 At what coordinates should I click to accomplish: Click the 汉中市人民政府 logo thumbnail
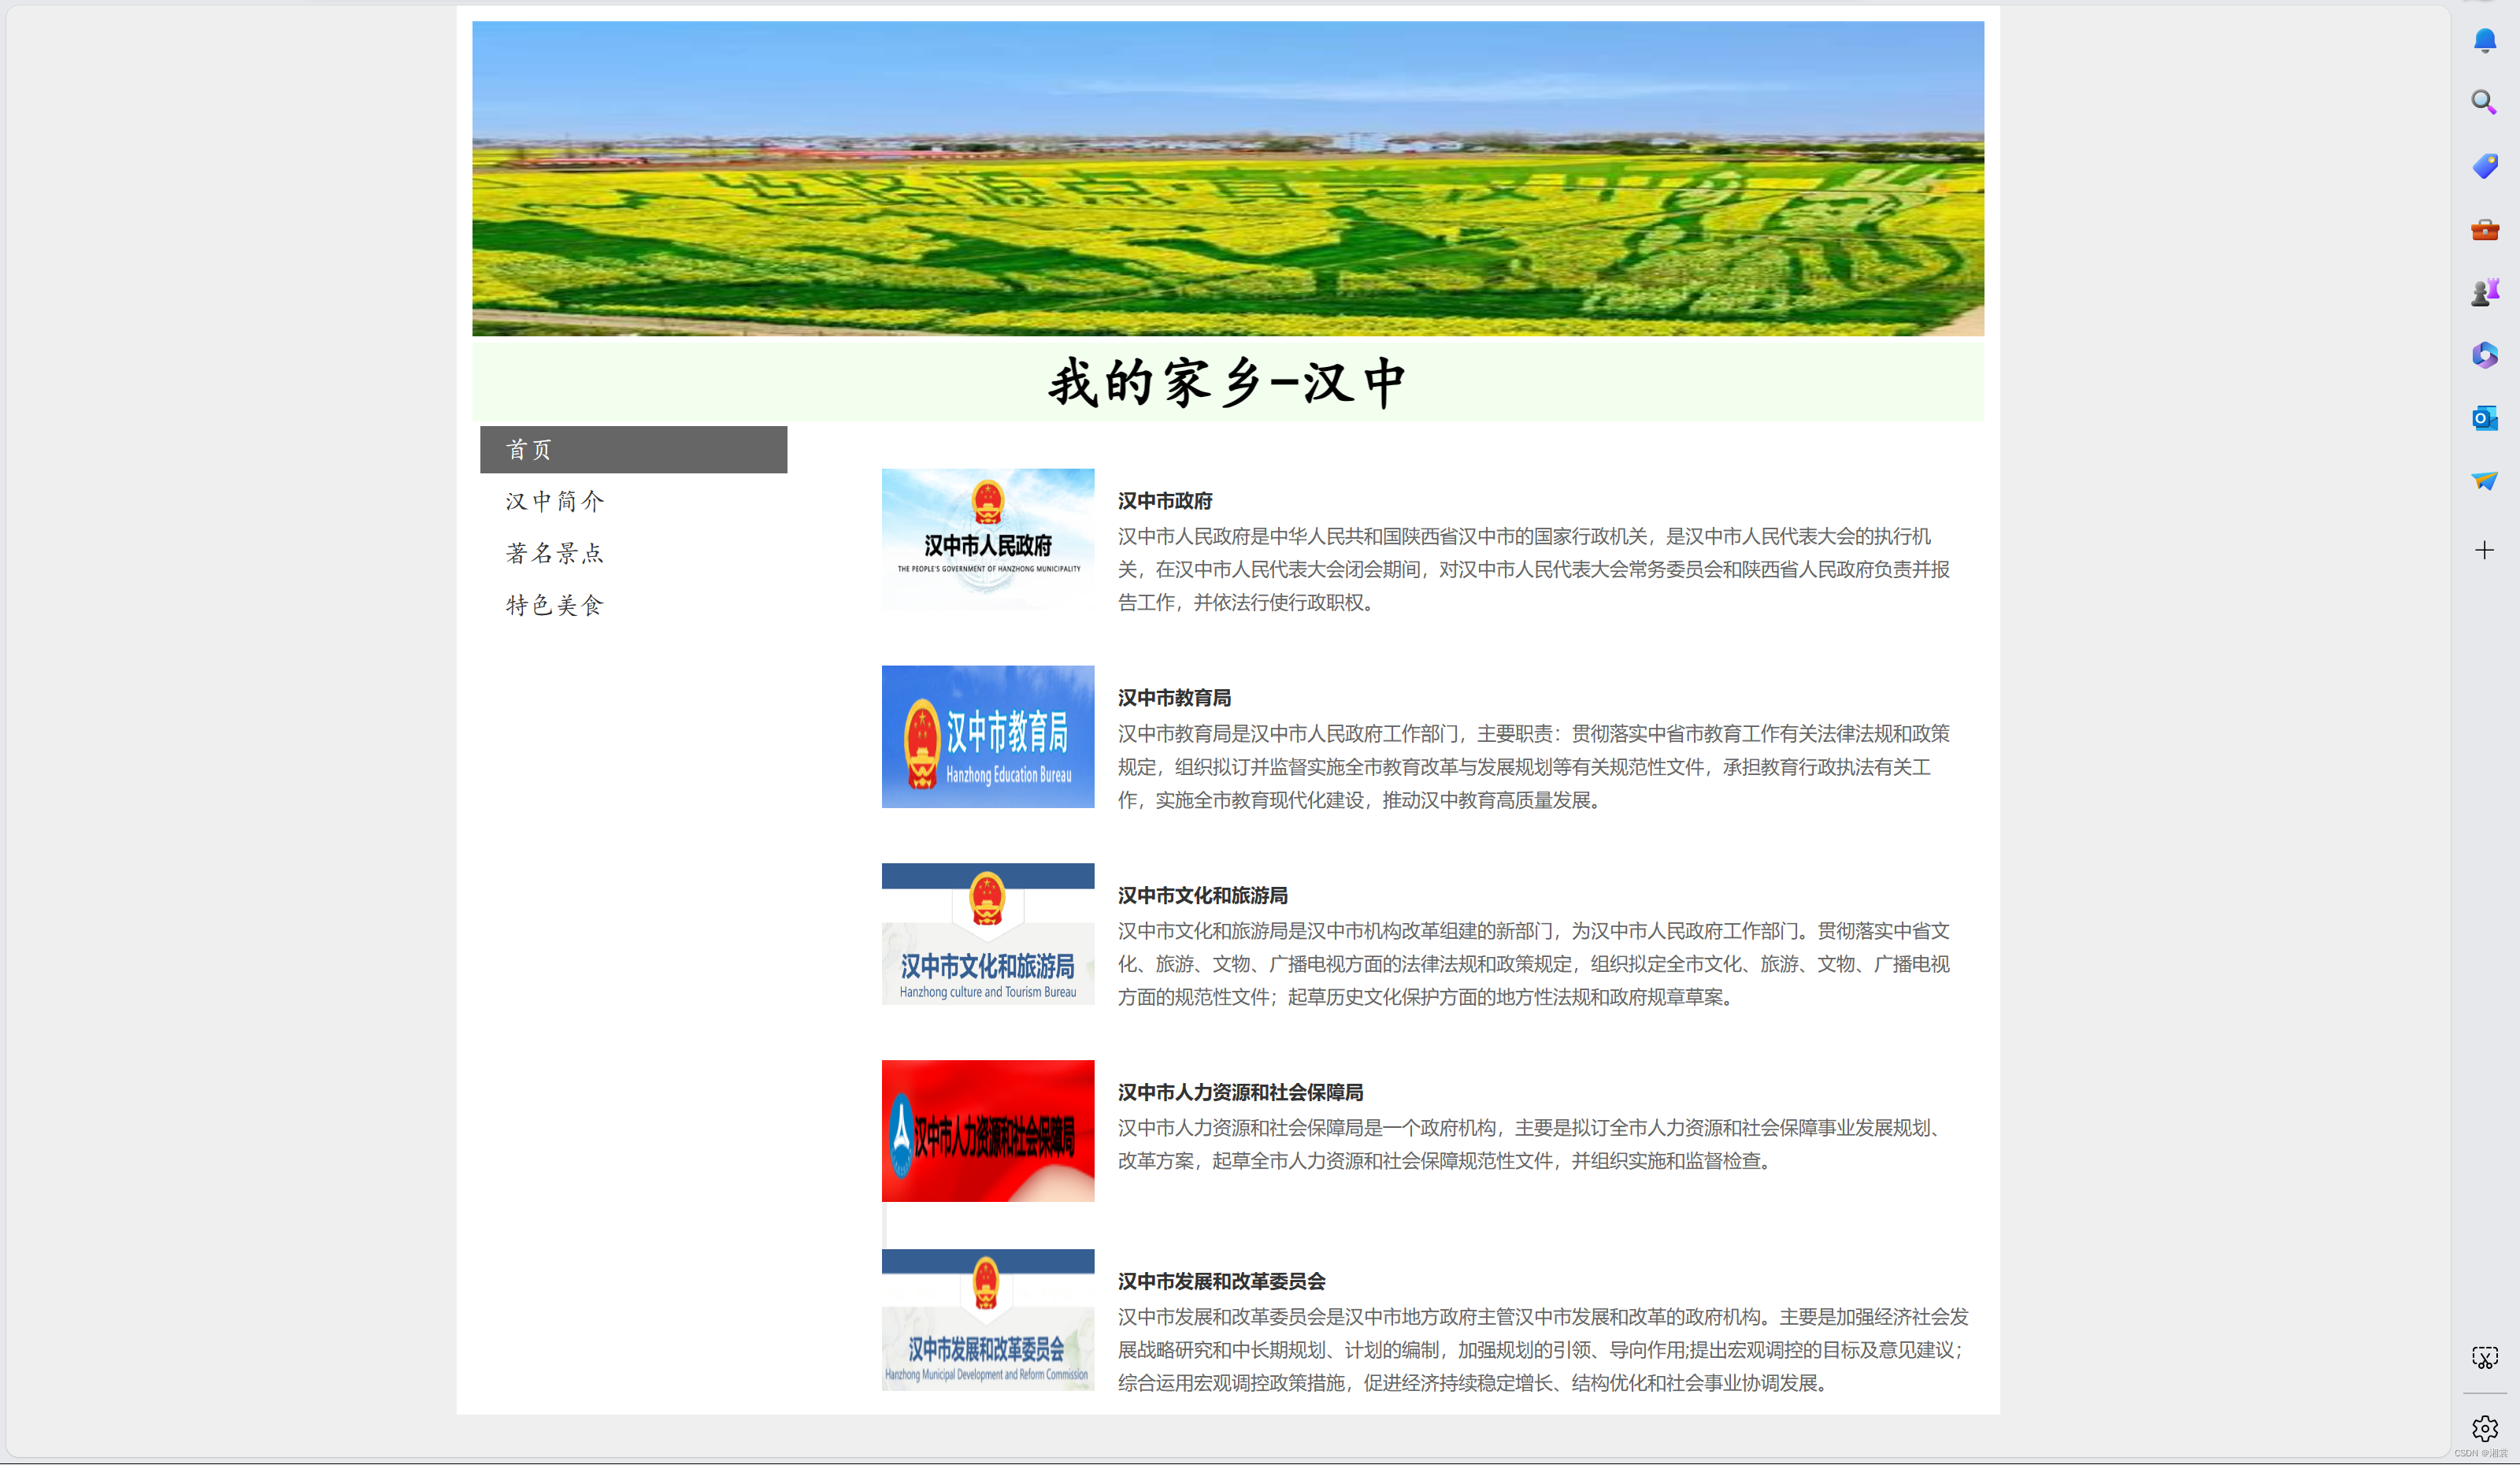987,540
